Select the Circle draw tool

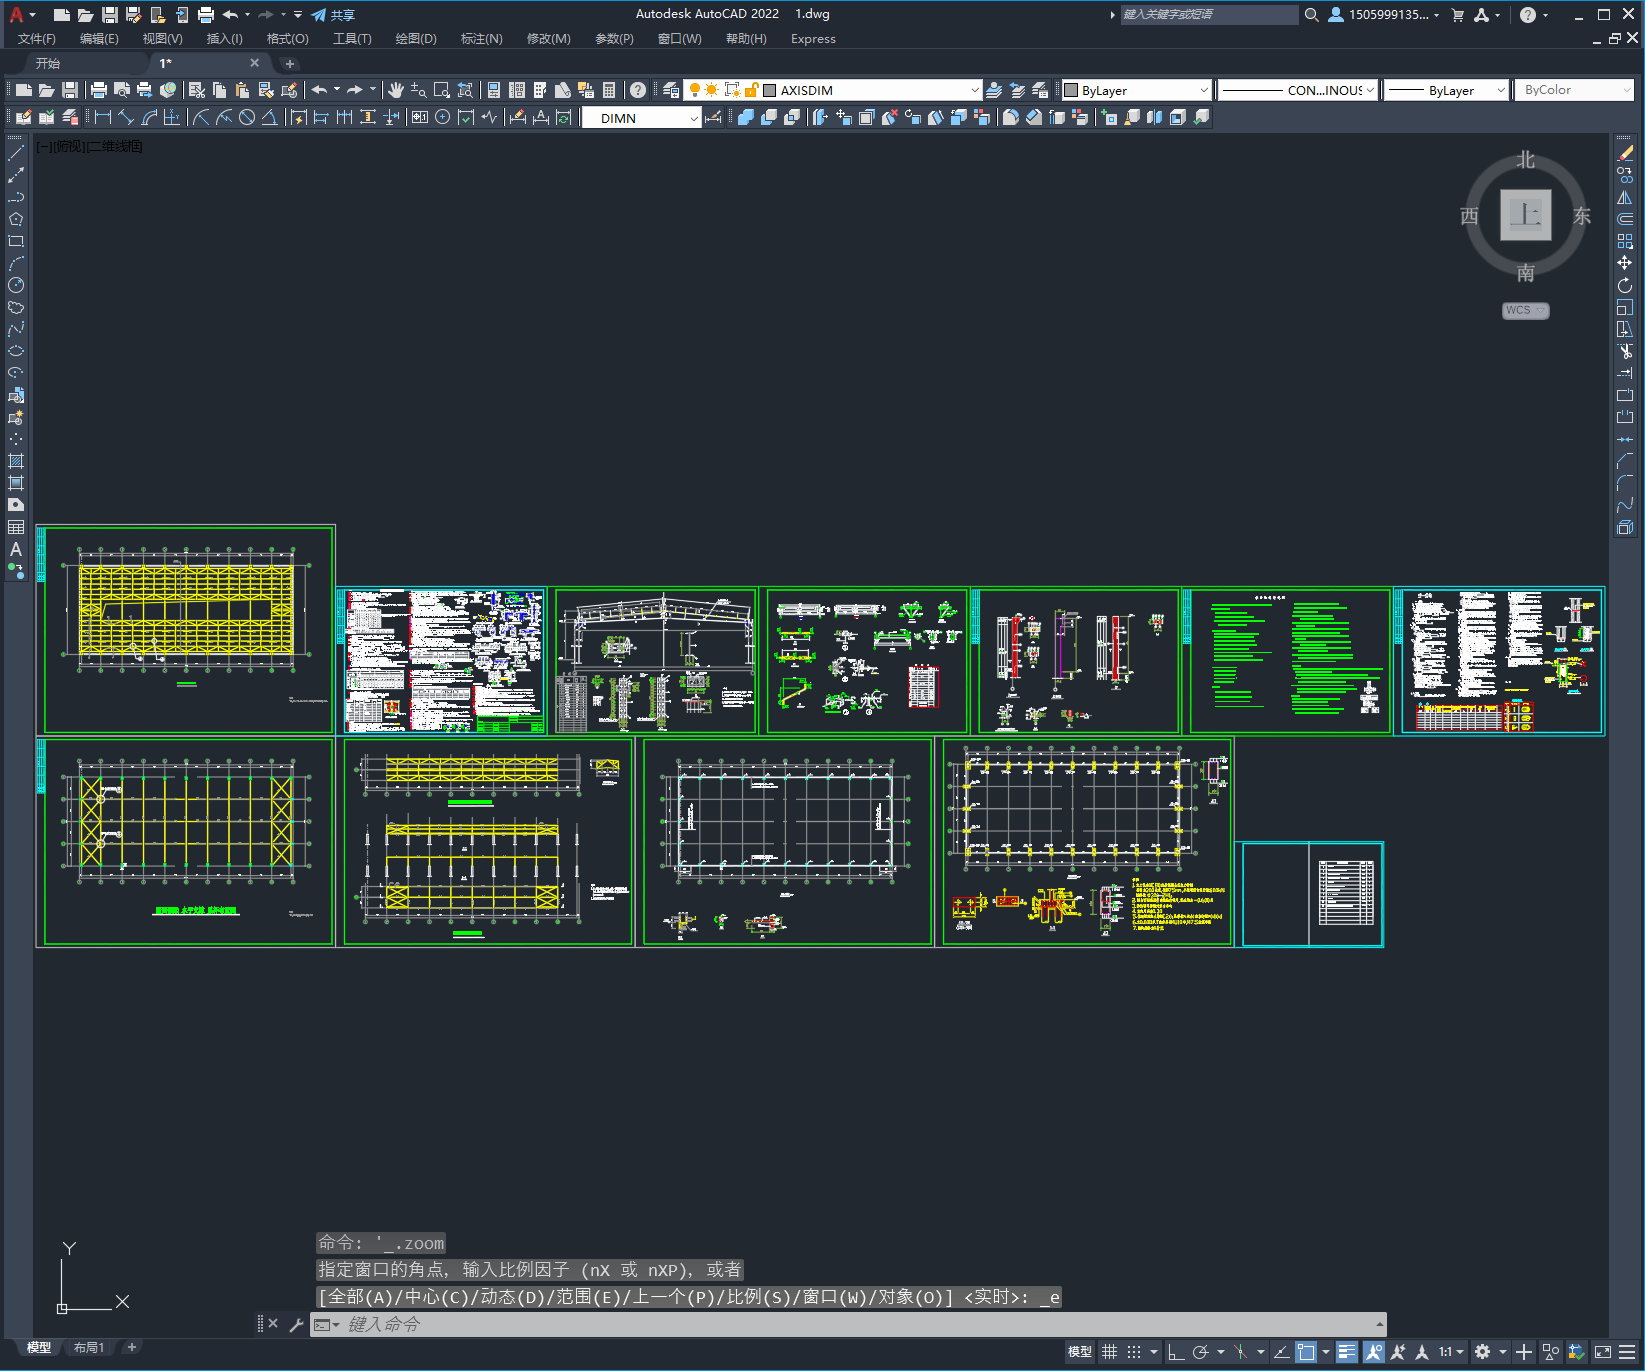(x=16, y=285)
